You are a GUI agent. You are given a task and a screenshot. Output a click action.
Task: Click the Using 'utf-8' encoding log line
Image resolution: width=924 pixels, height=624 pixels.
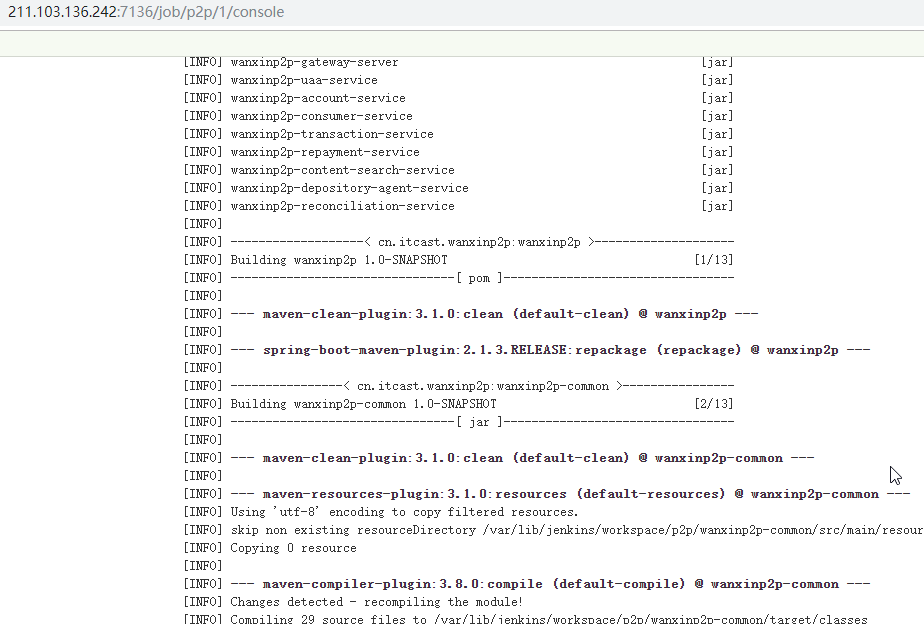click(381, 512)
